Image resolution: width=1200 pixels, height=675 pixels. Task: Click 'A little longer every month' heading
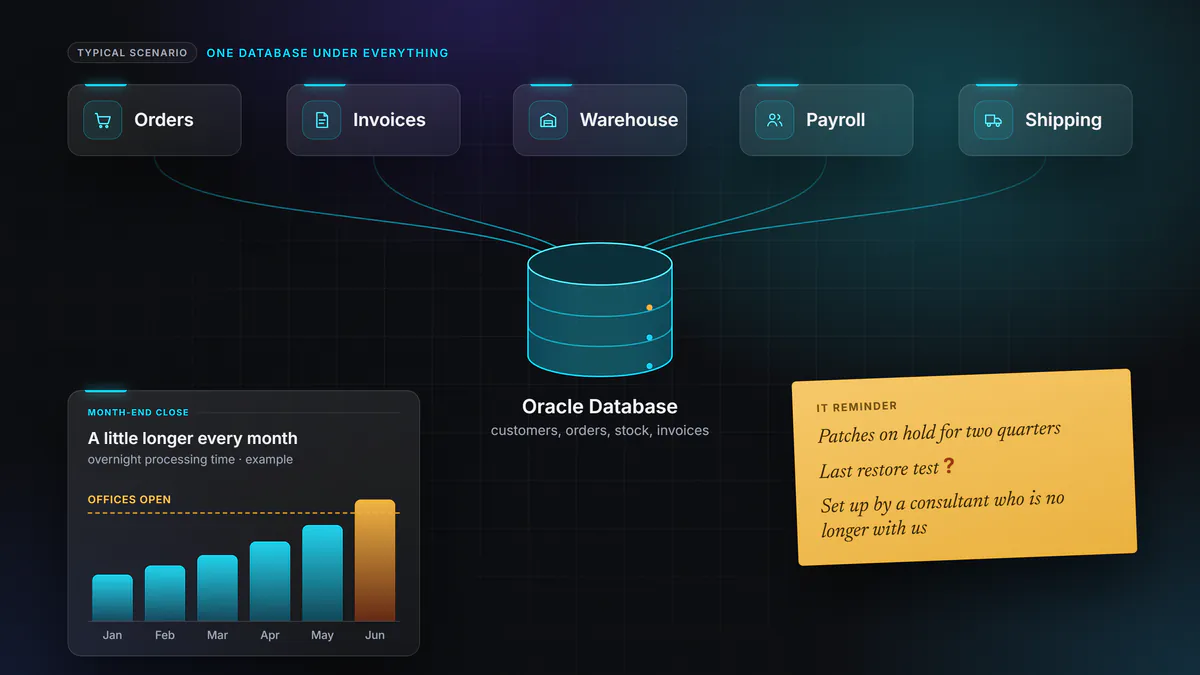192,438
